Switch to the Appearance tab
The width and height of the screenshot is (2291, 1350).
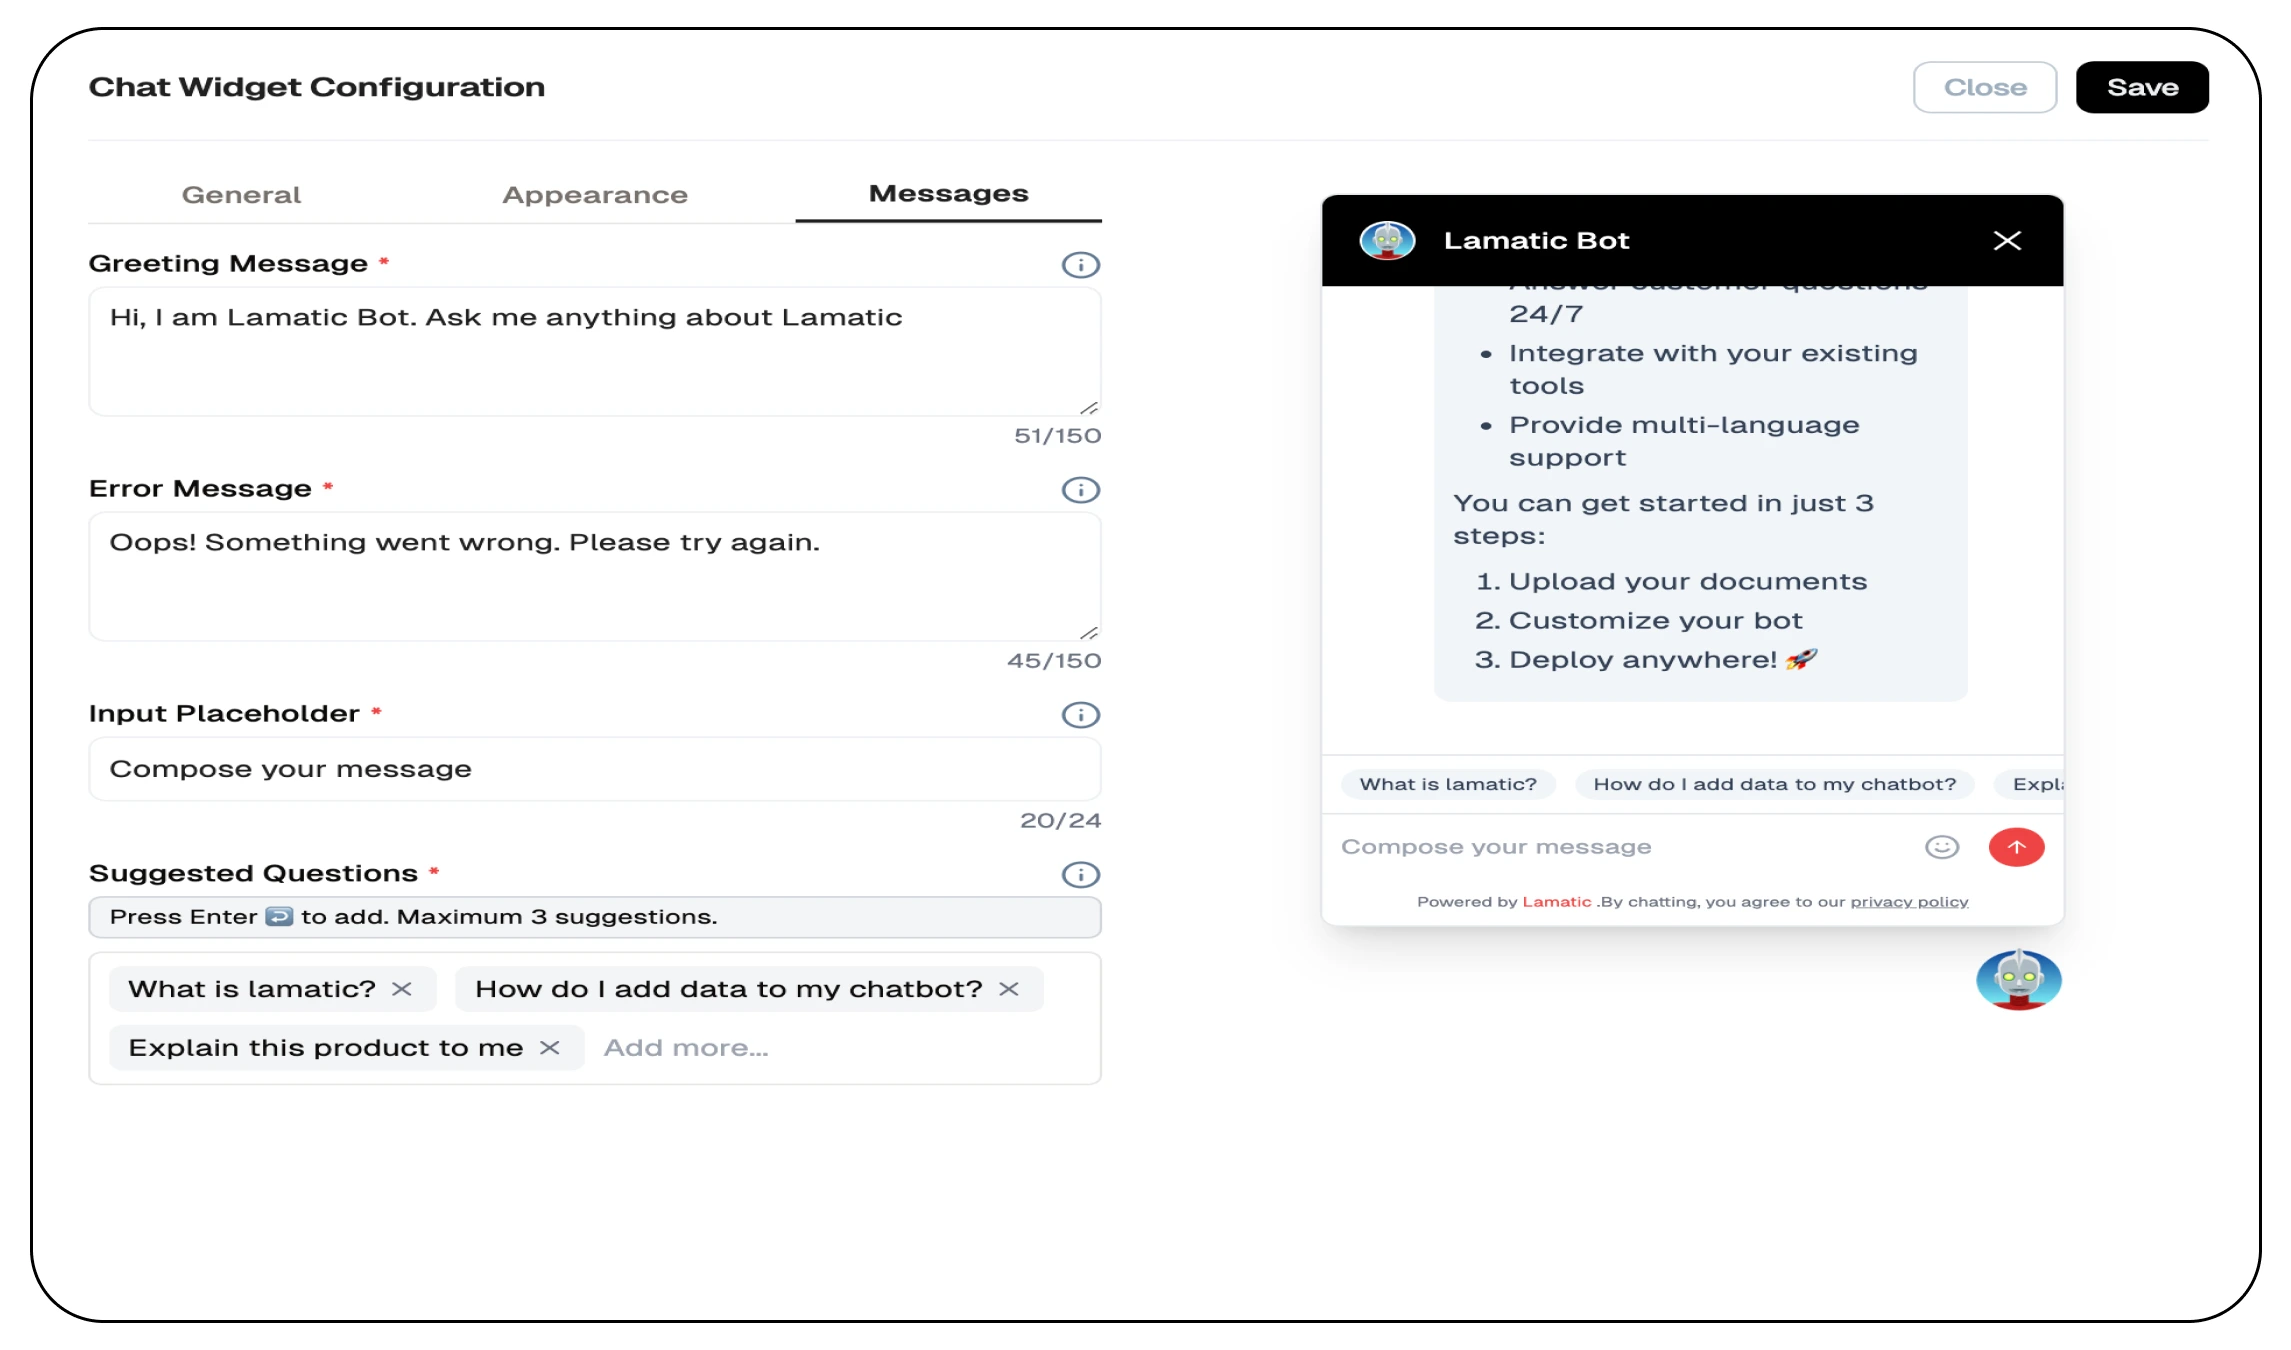point(594,194)
